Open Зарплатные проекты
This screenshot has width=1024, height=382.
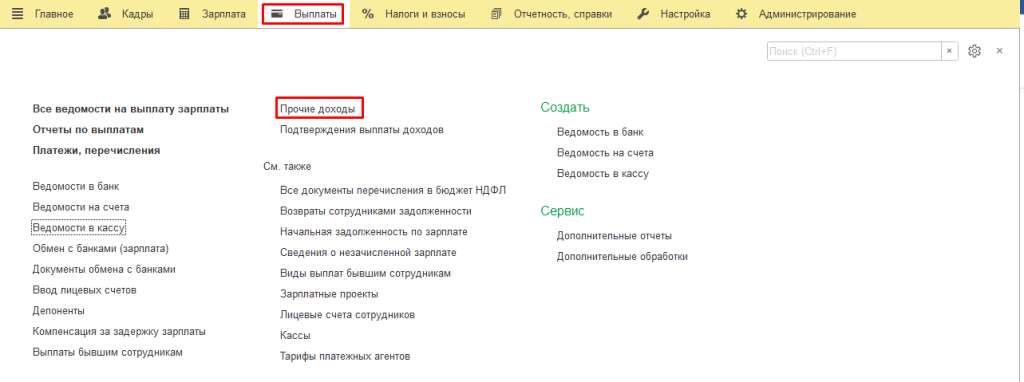point(329,294)
